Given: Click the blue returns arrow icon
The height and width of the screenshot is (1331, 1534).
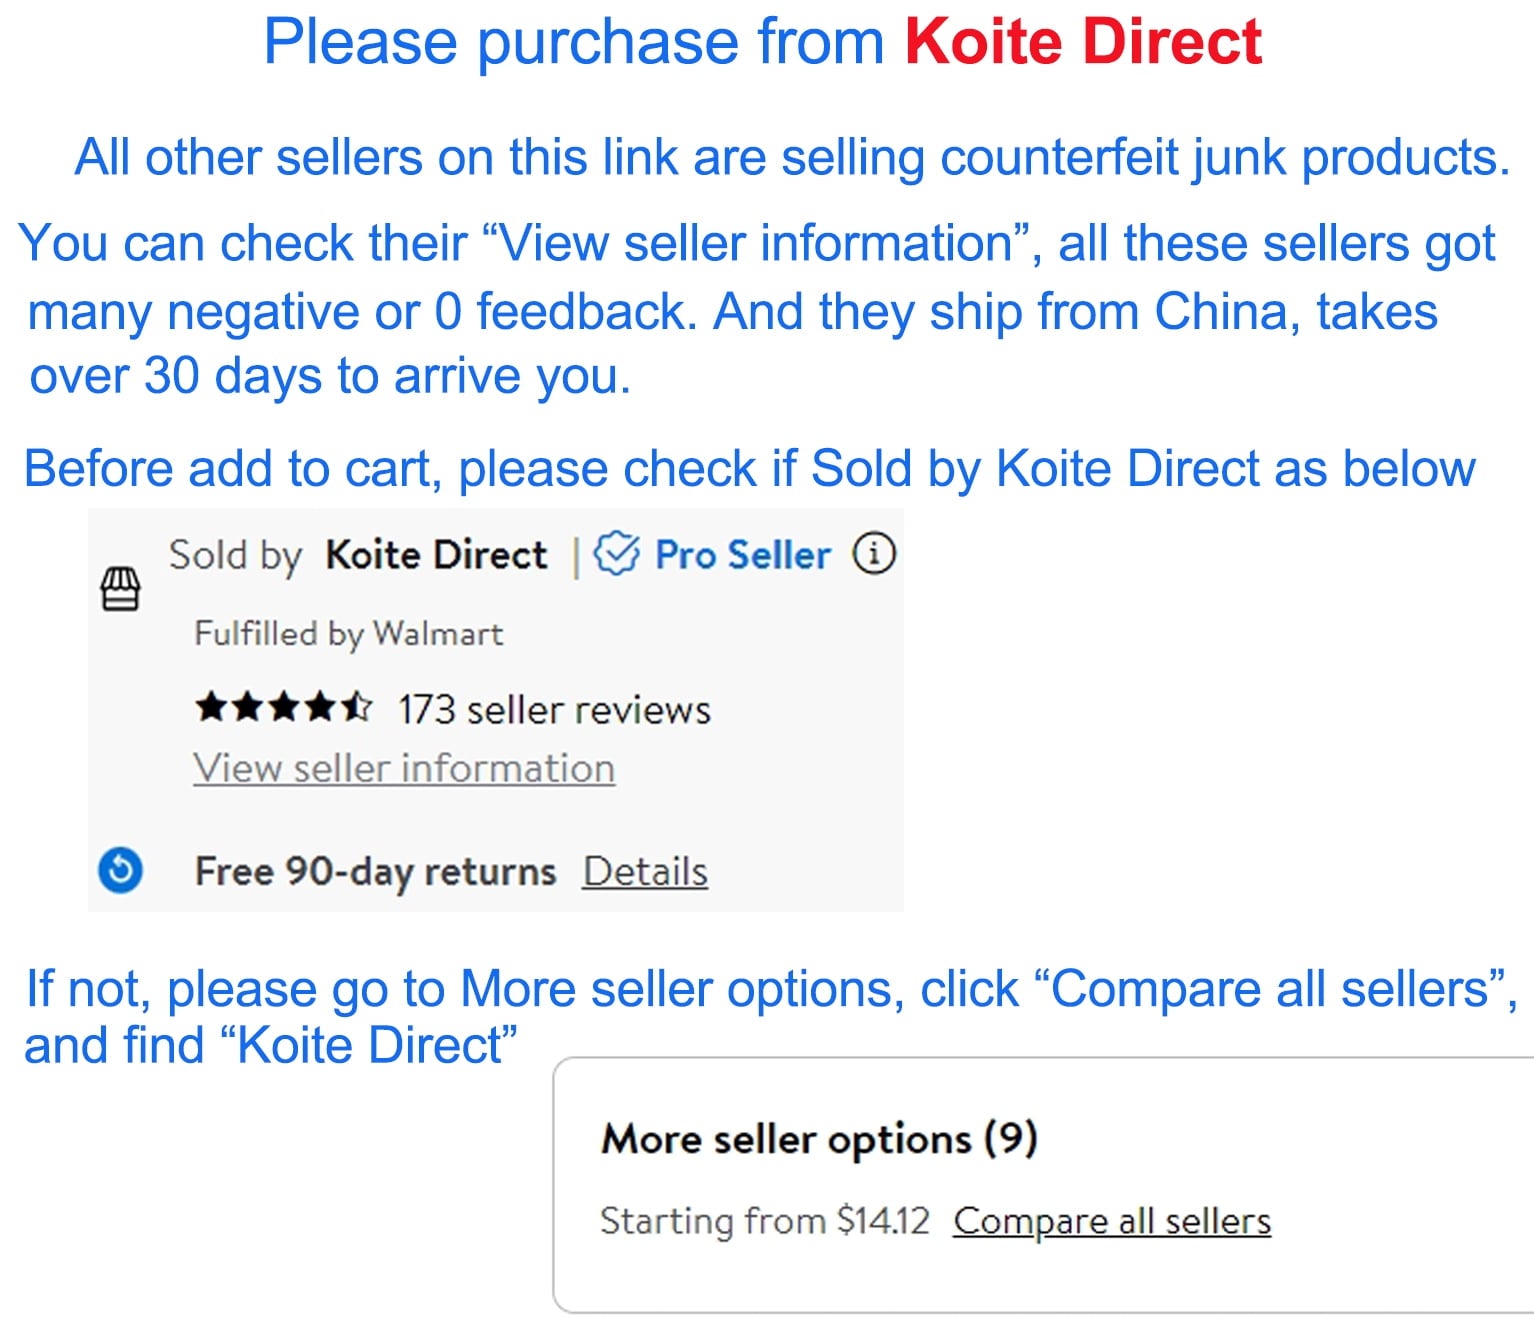Looking at the screenshot, I should [x=121, y=870].
